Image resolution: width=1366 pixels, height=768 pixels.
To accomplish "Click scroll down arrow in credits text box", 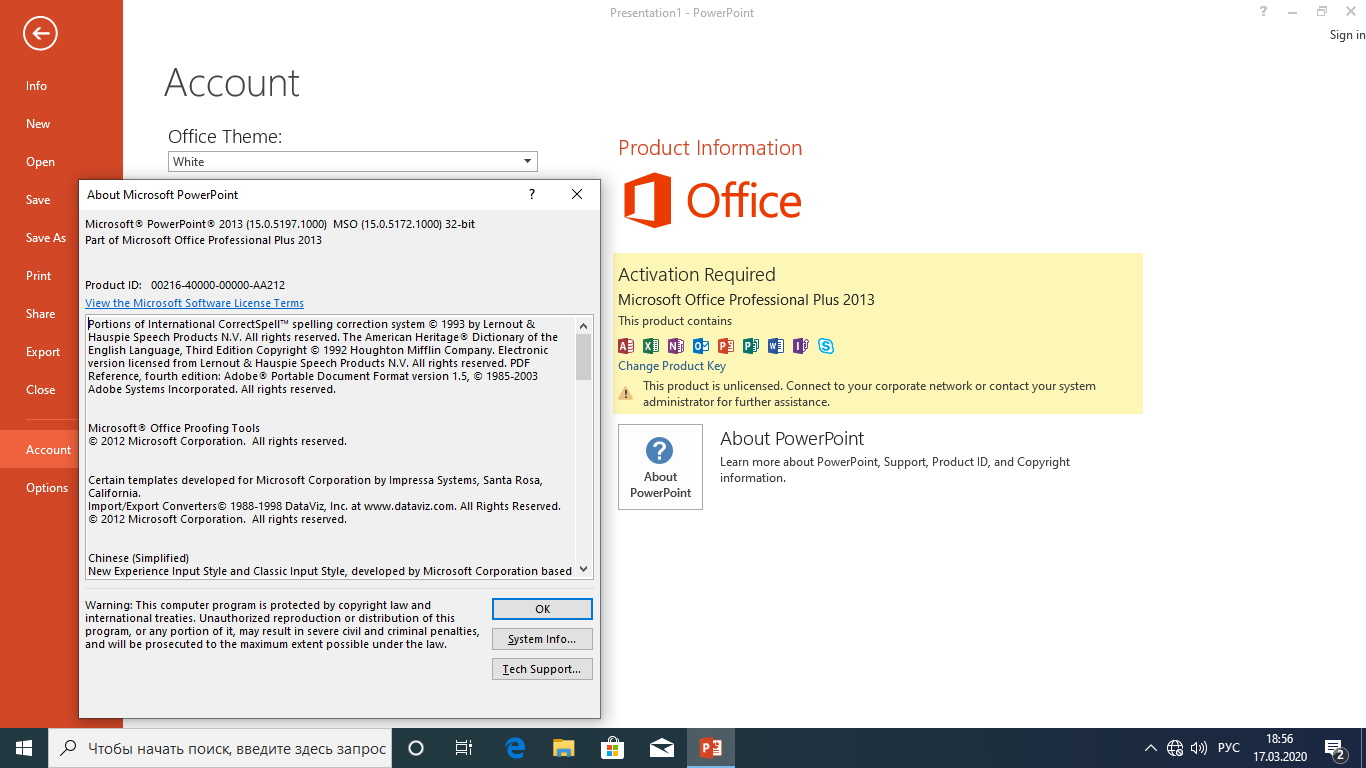I will tap(584, 570).
